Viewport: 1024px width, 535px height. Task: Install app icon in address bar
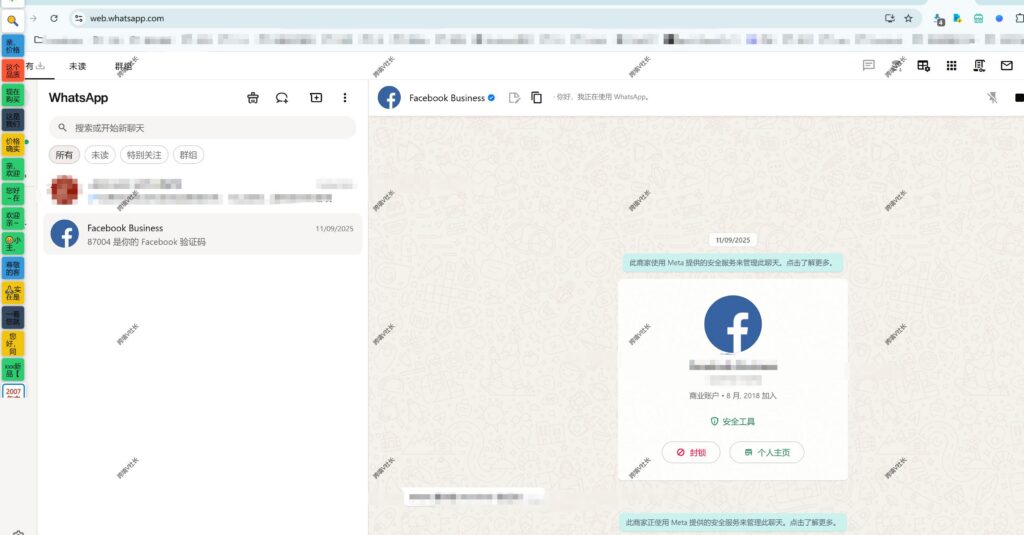pos(889,18)
